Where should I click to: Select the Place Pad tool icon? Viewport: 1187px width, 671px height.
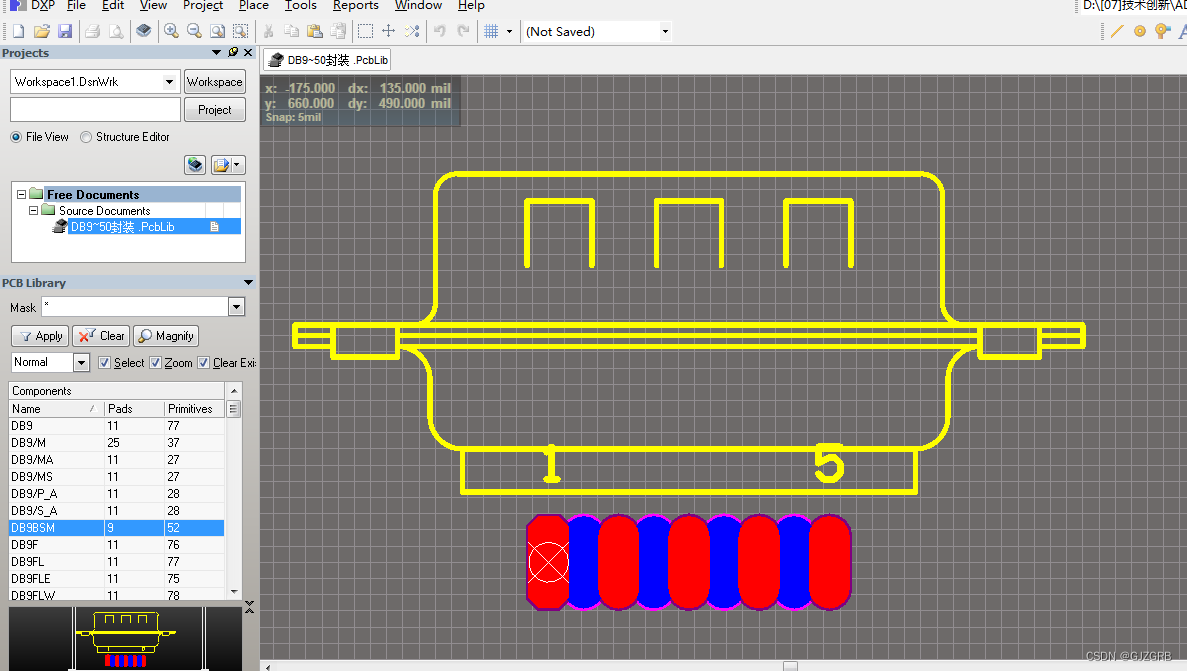point(1139,31)
